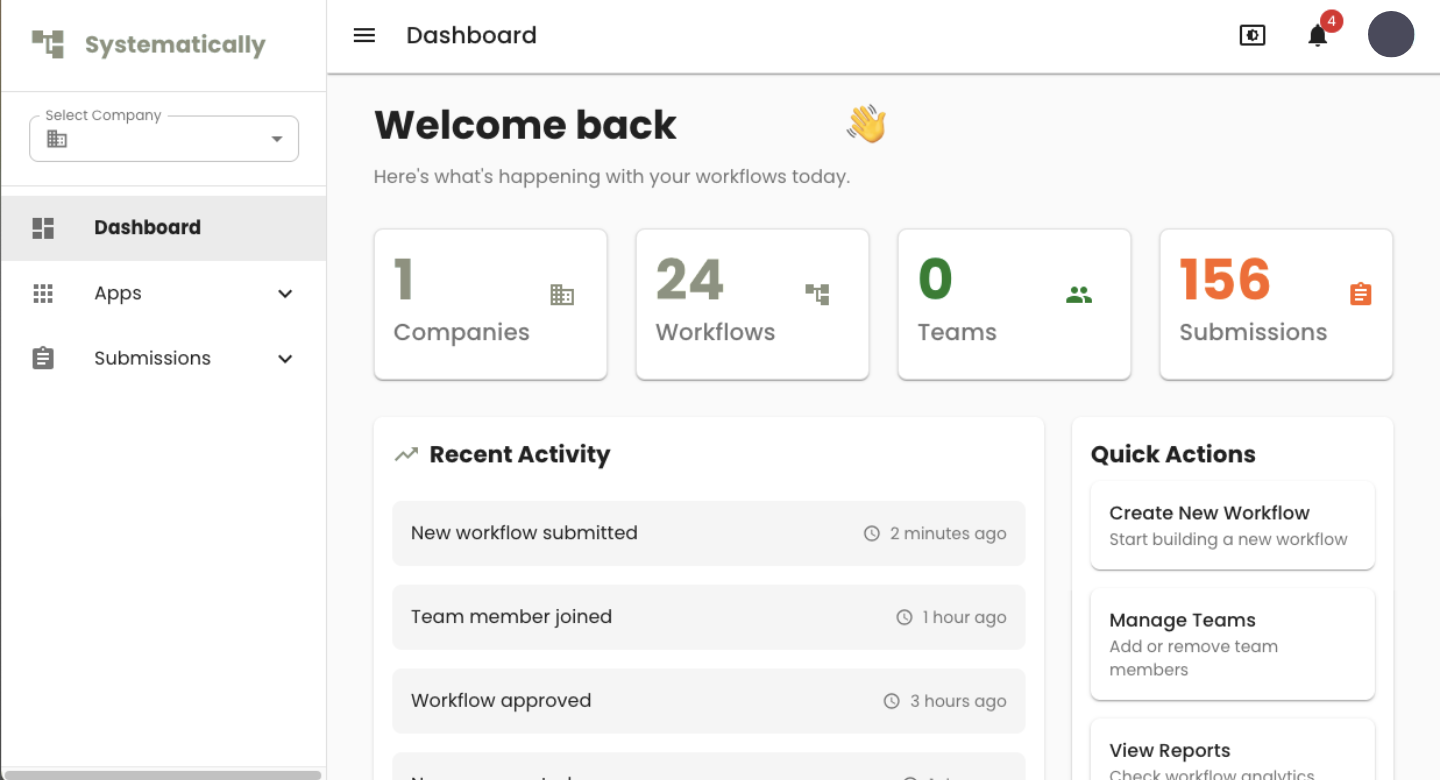Viewport: 1440px width, 780px height.
Task: Click the Submissions clipboard icon in sidebar
Action: pyautogui.click(x=43, y=357)
